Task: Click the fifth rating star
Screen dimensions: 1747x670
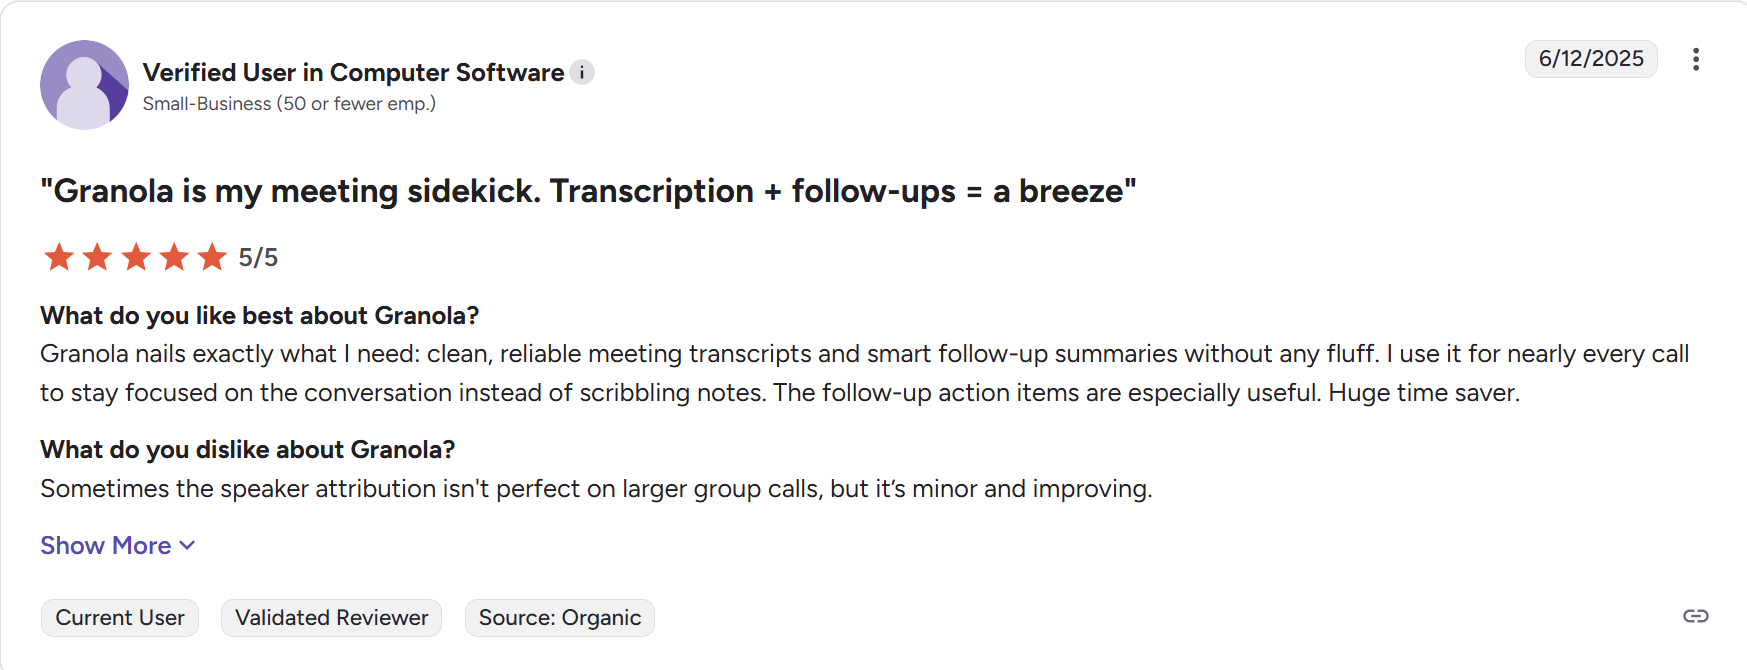Action: click(212, 257)
